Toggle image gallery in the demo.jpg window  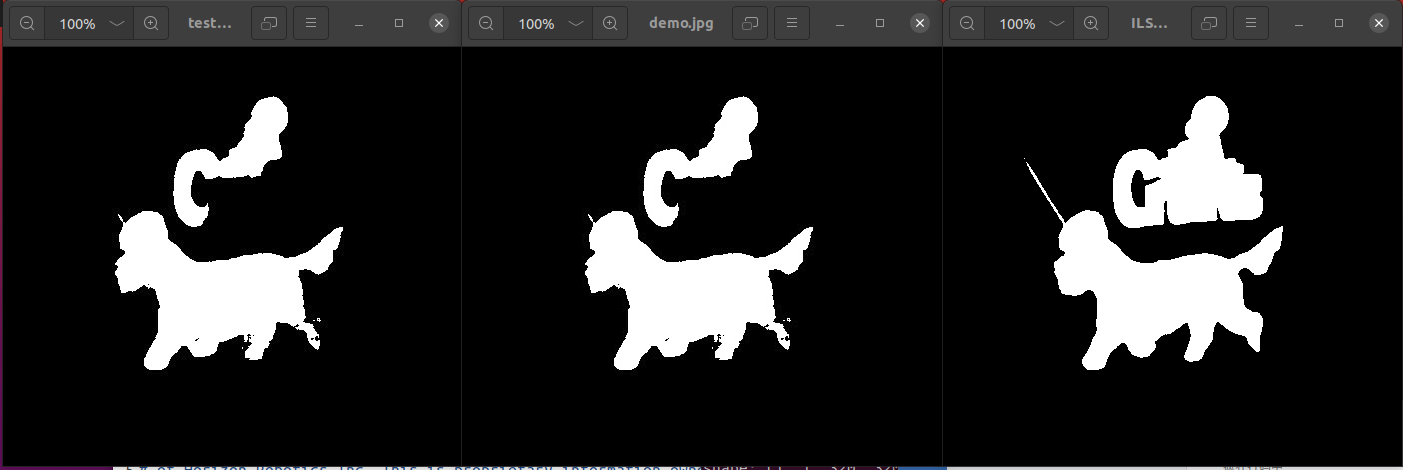[749, 23]
